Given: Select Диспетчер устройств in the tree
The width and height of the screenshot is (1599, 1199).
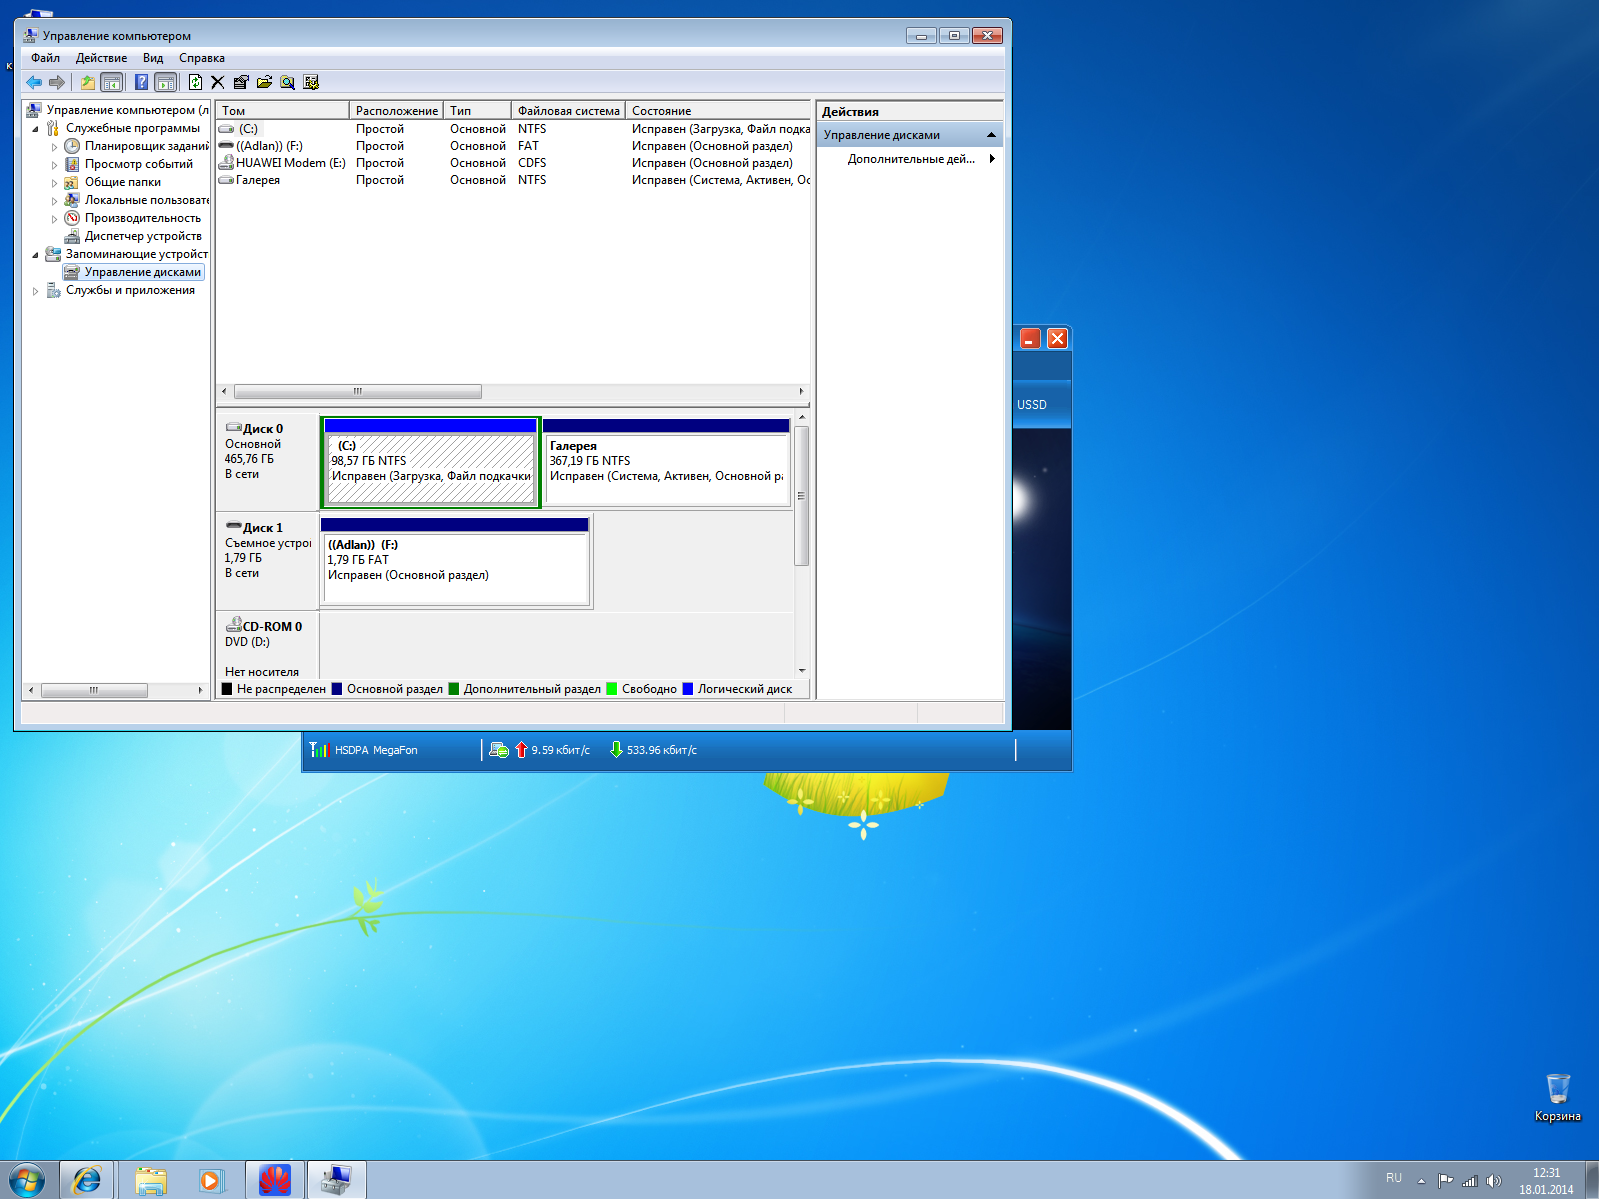Looking at the screenshot, I should [x=142, y=236].
